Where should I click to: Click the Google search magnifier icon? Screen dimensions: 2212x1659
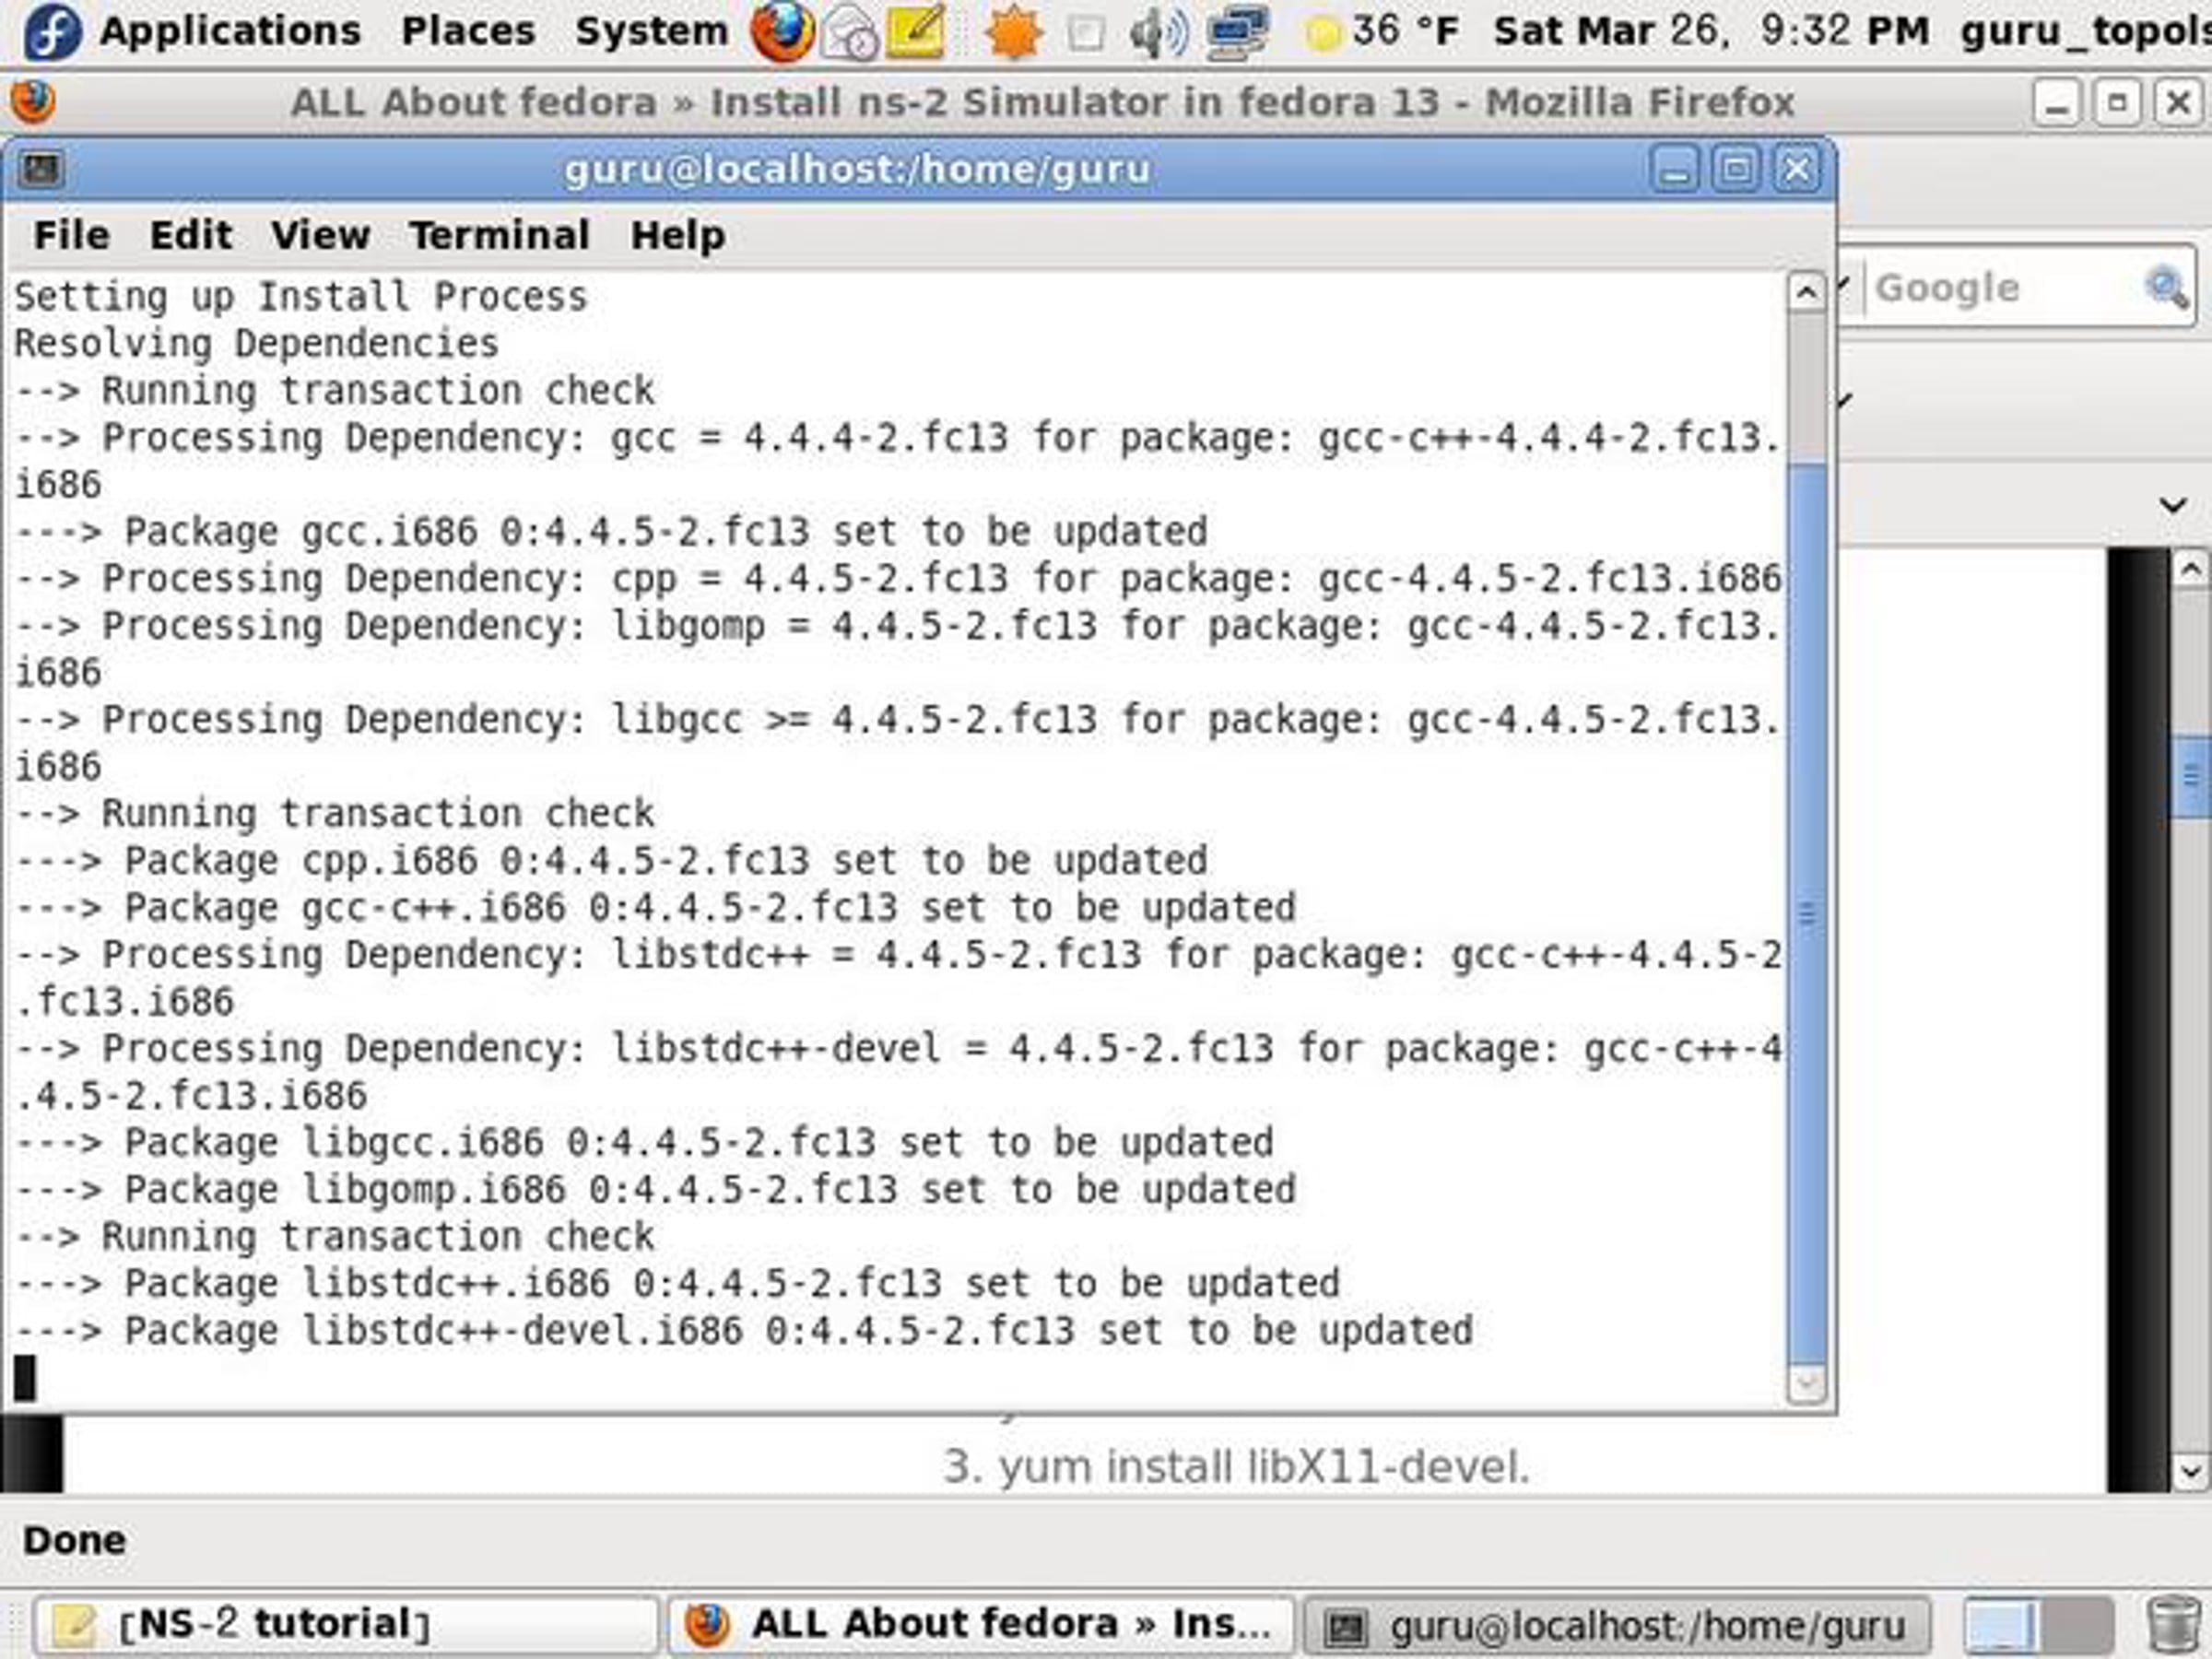point(2166,288)
